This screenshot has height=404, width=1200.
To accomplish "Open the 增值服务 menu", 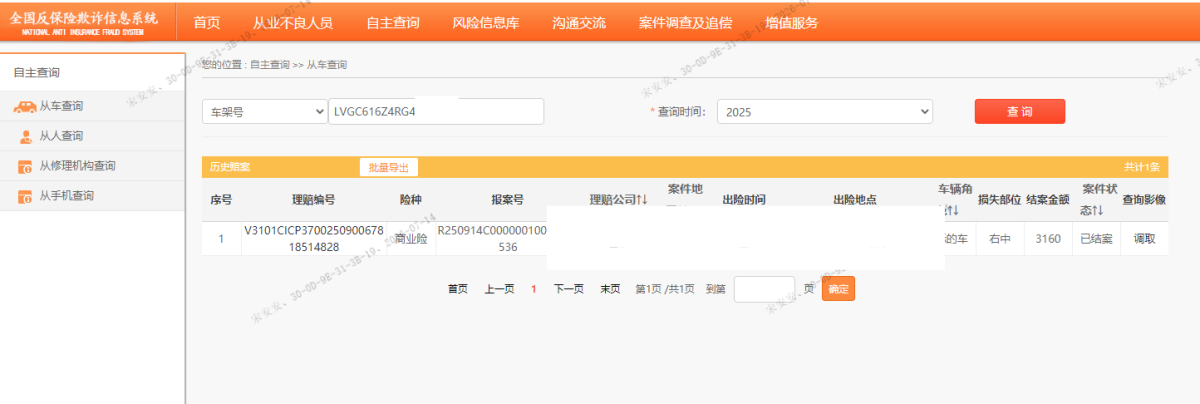I will pyautogui.click(x=792, y=23).
